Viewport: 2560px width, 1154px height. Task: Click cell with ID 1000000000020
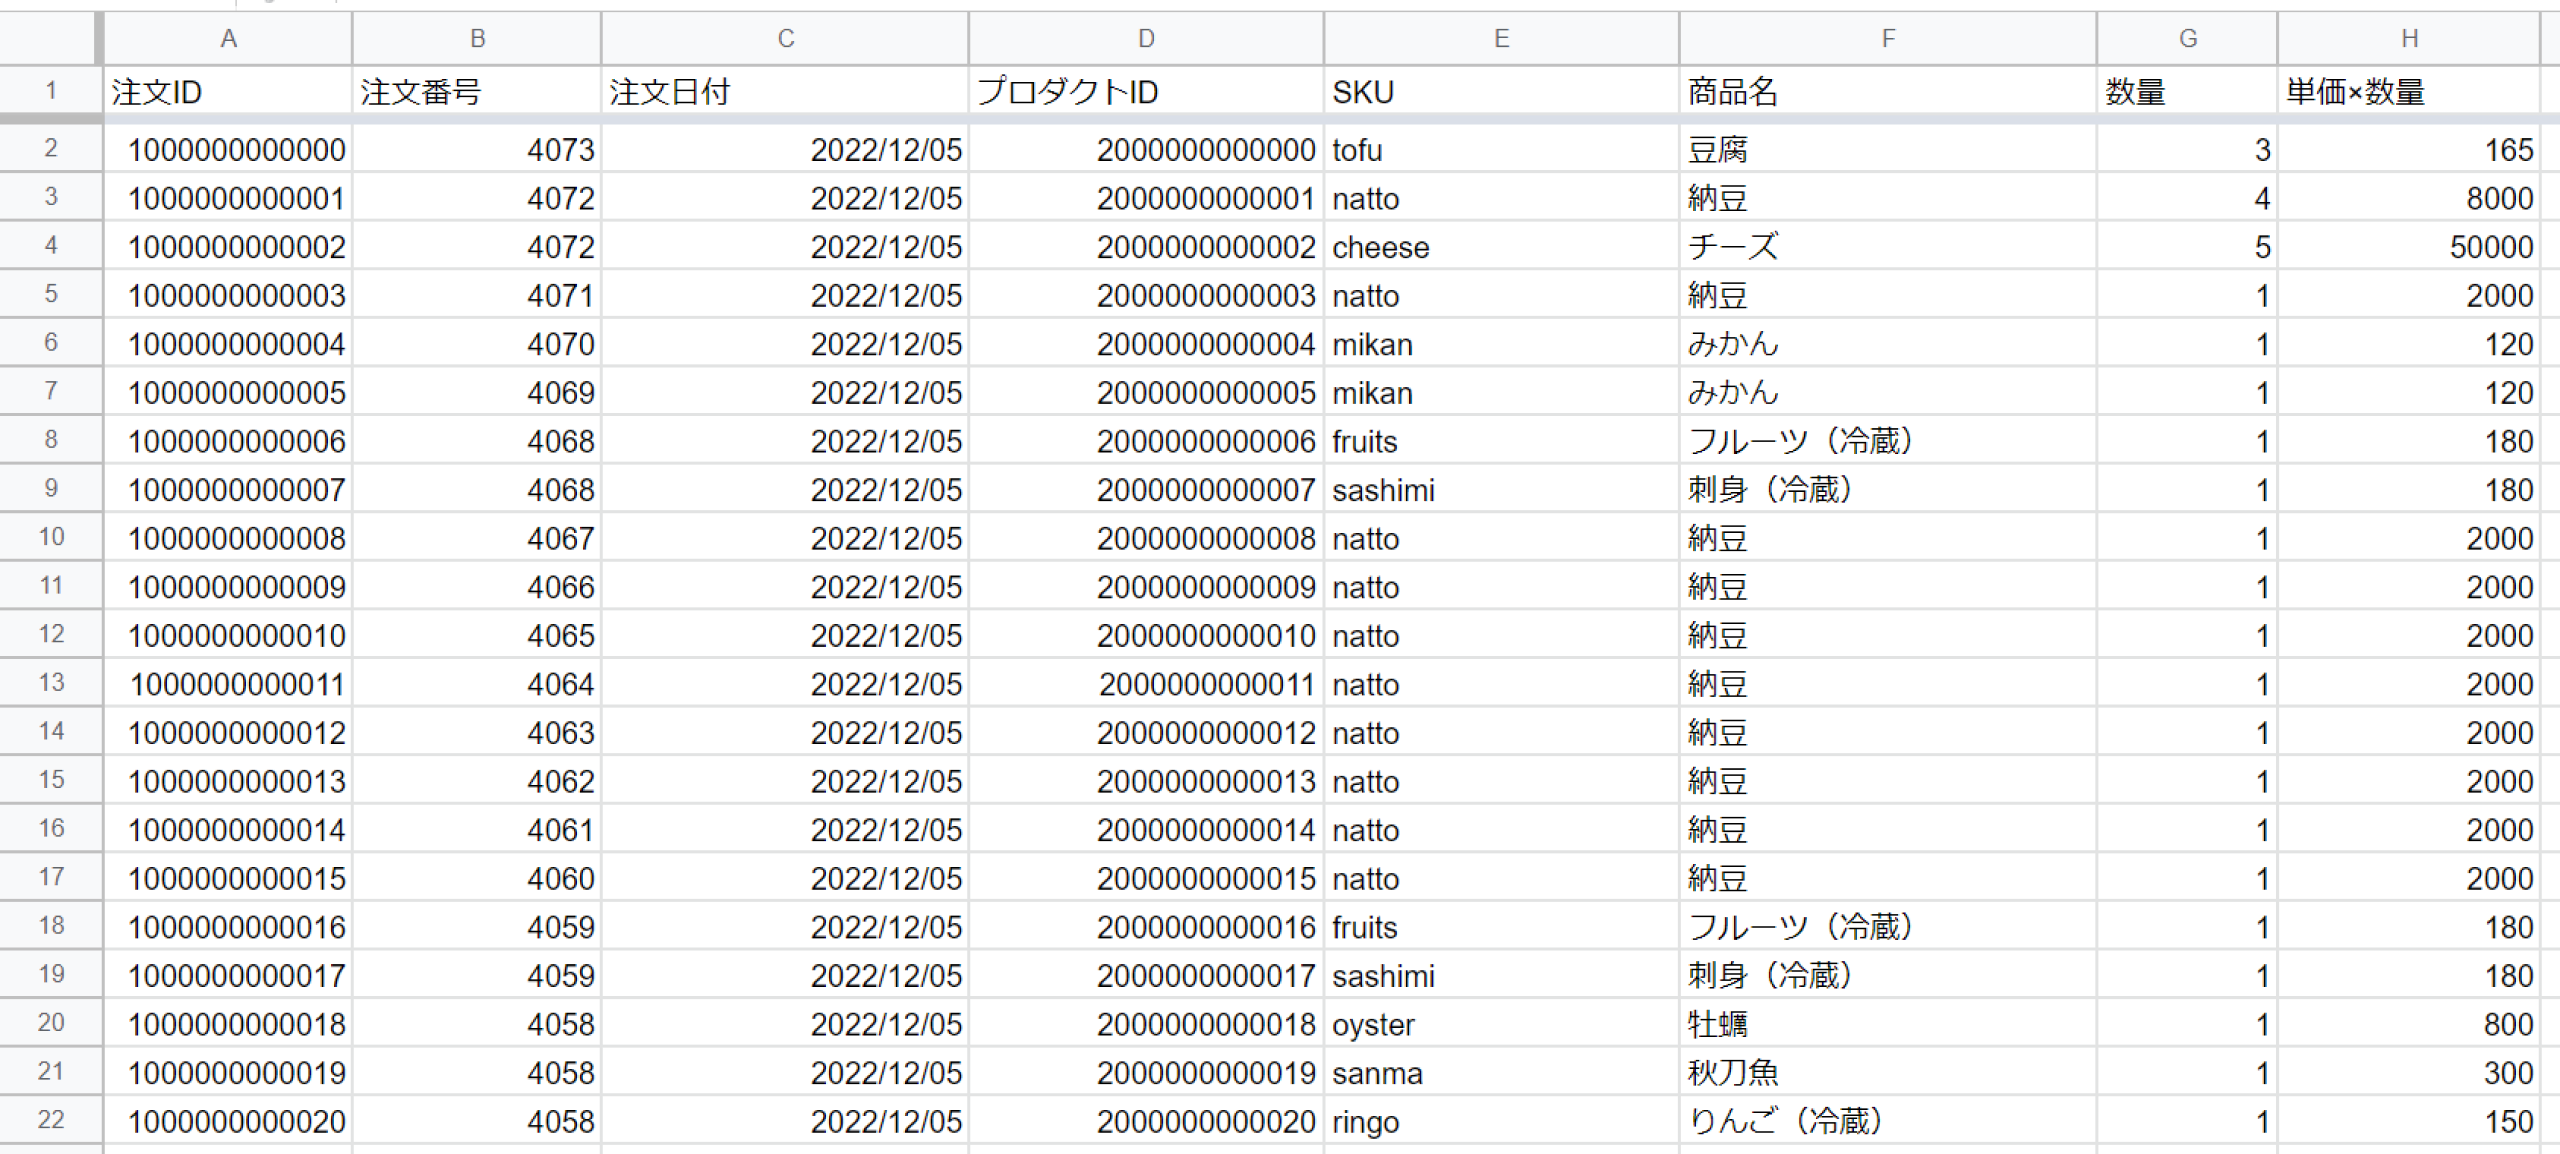[228, 1122]
